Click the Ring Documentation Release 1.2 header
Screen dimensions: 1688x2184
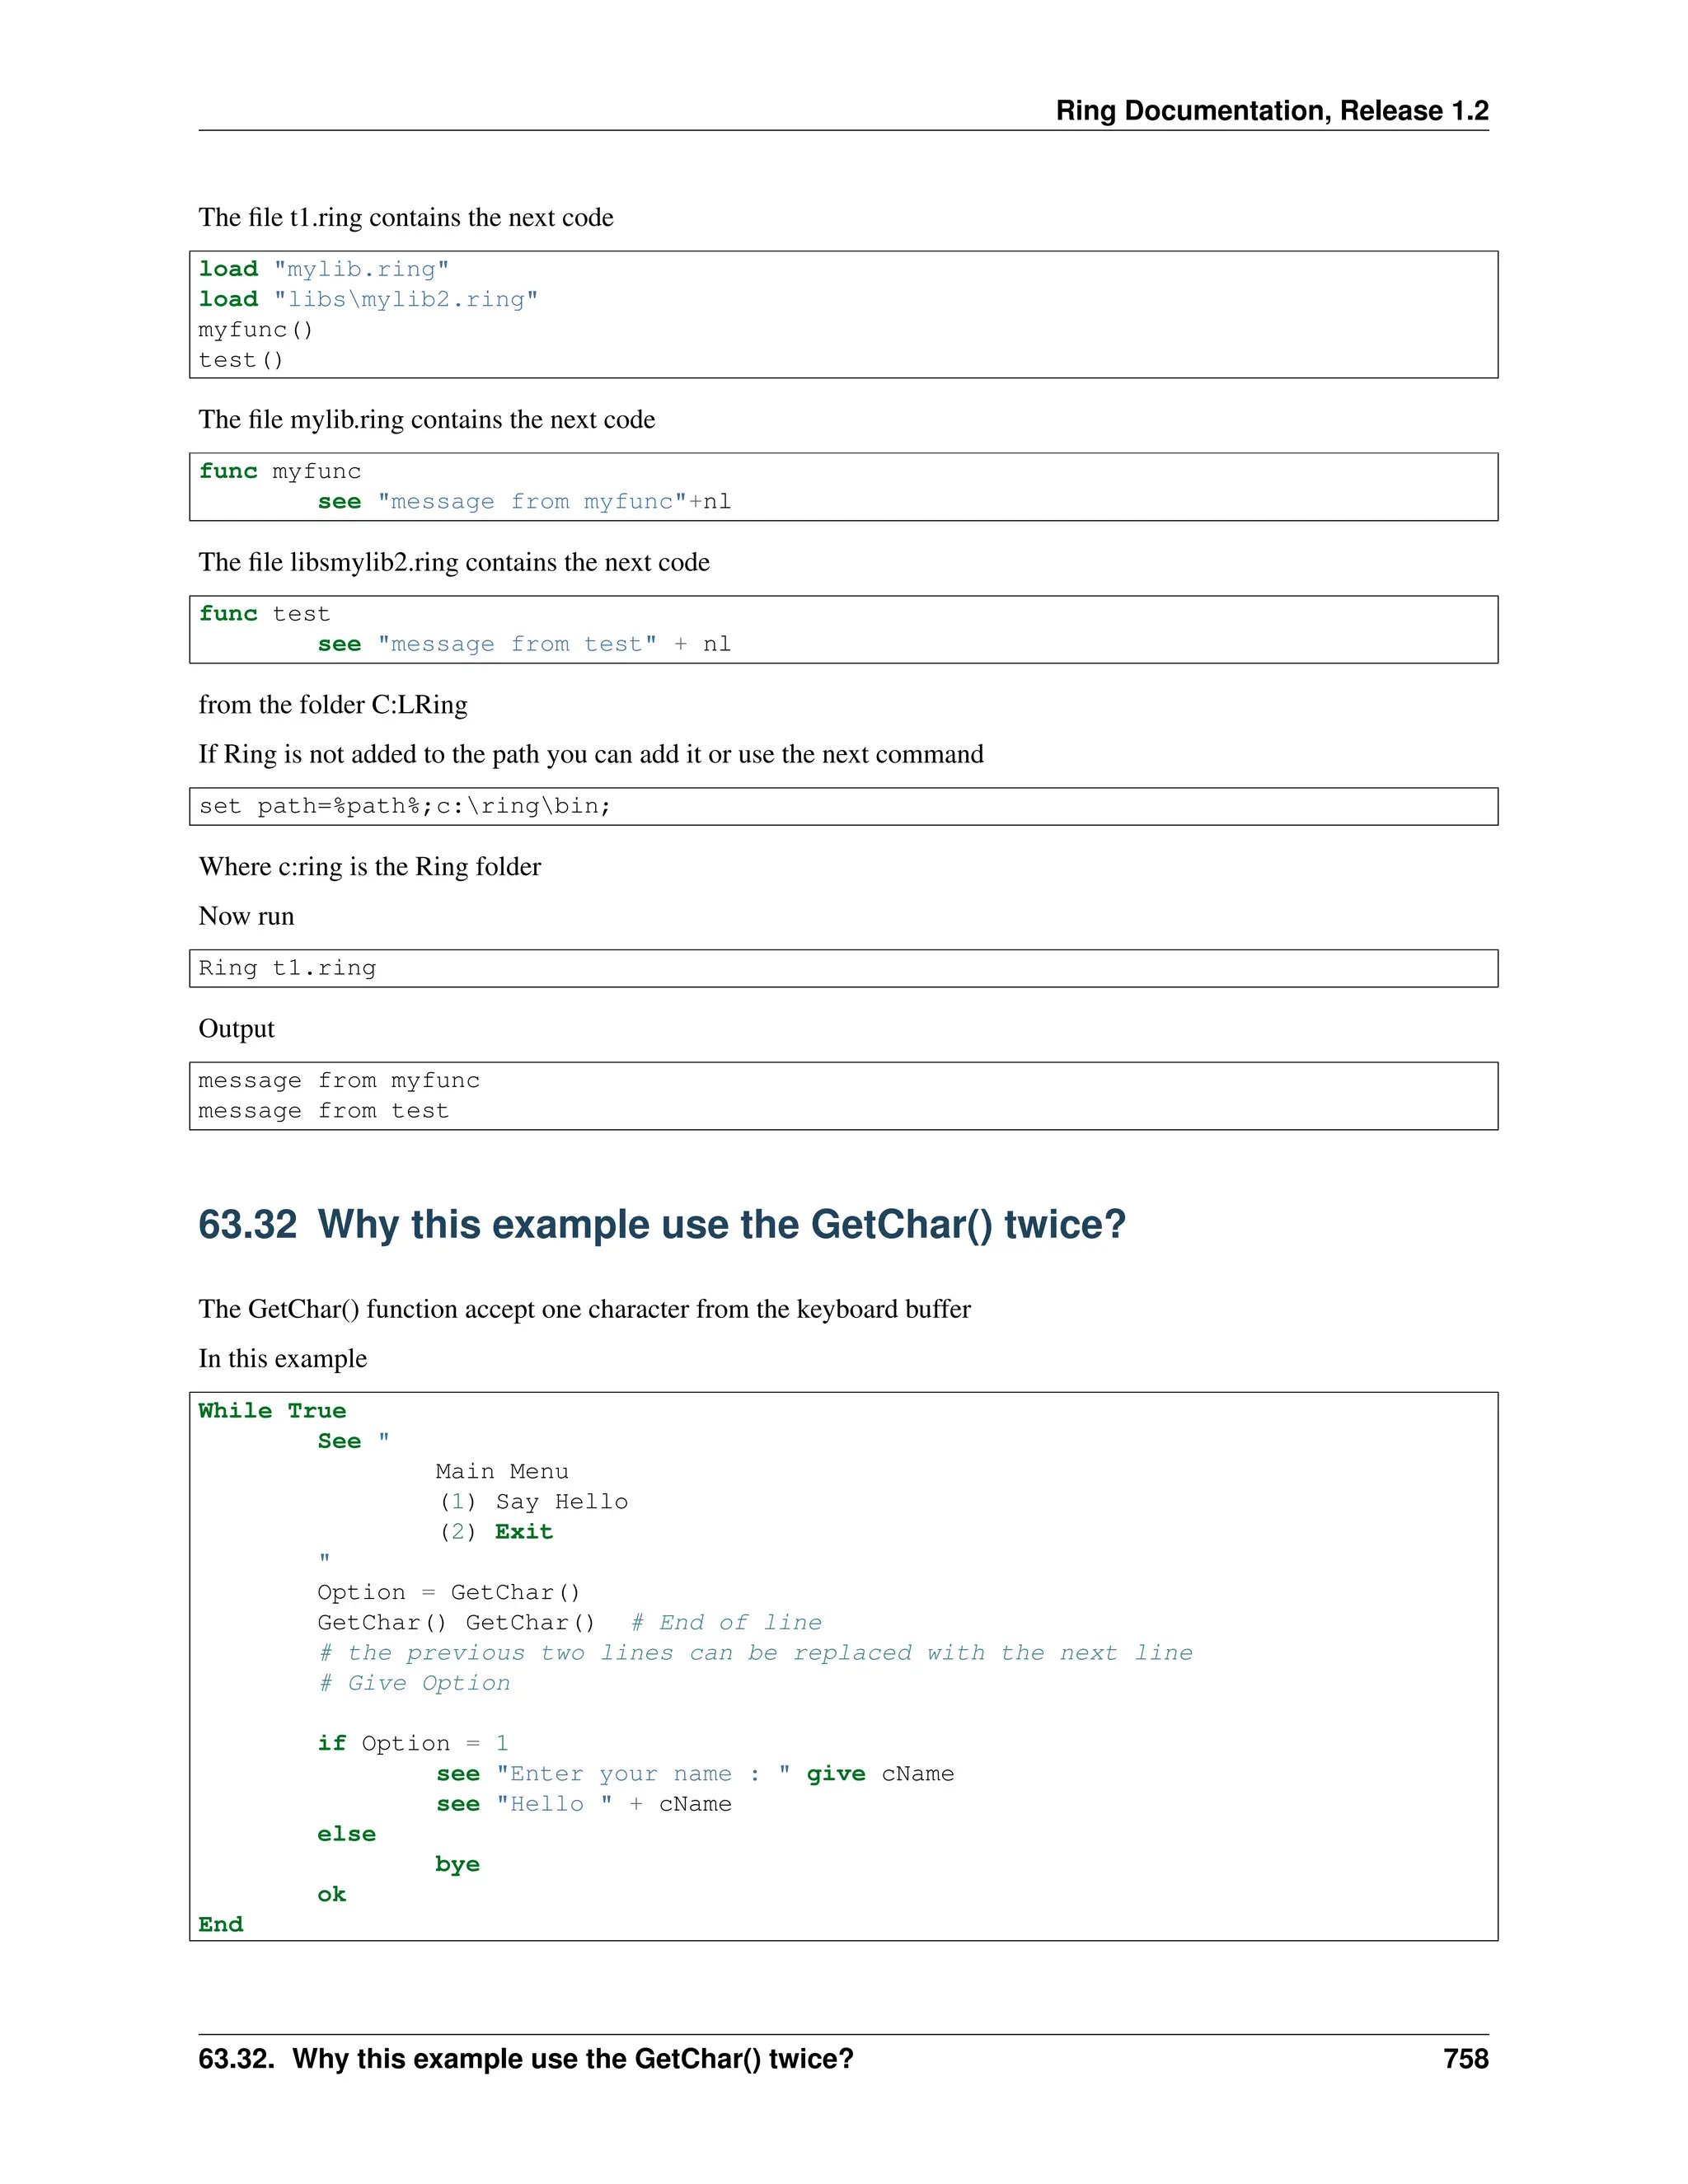tap(1271, 110)
